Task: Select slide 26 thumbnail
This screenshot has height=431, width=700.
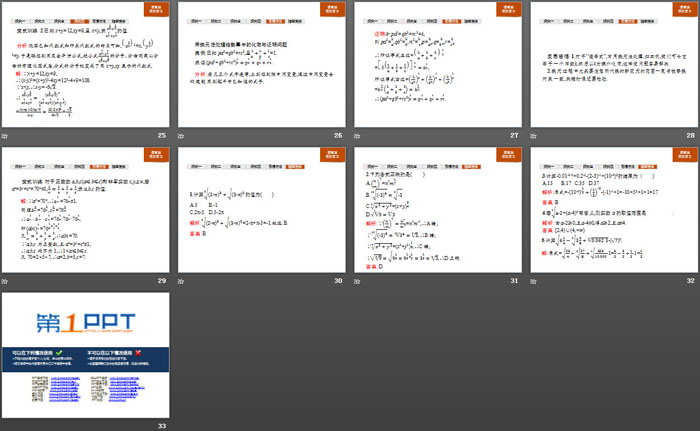Action: click(262, 64)
